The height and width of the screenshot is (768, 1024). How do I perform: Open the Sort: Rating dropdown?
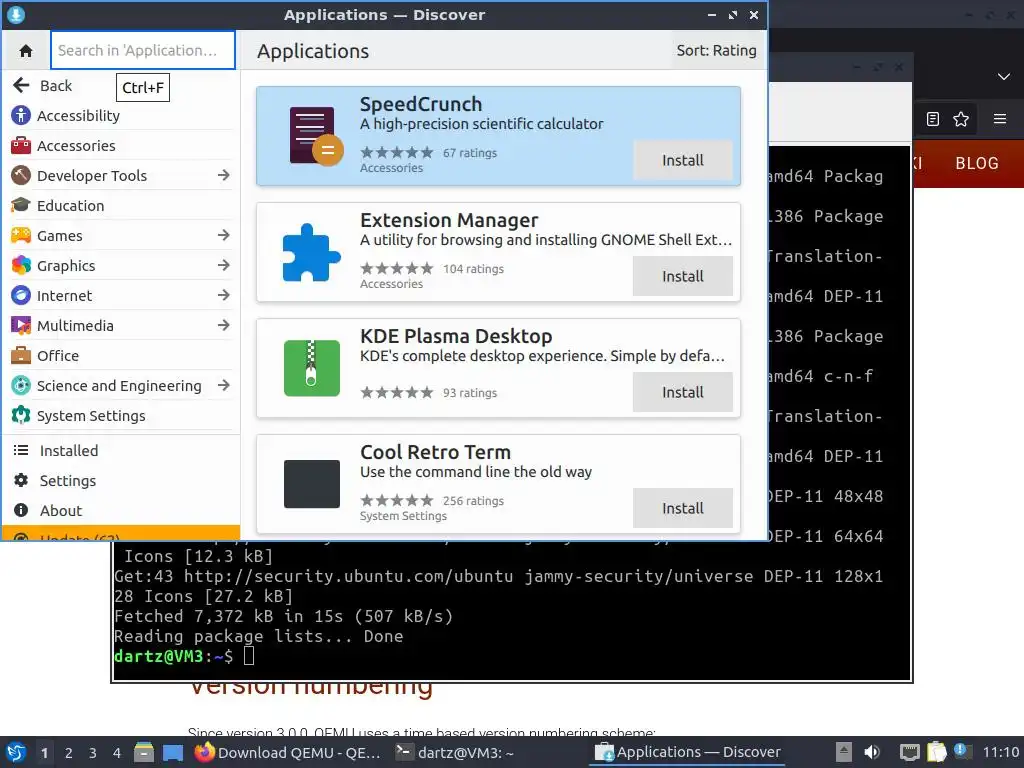click(716, 50)
